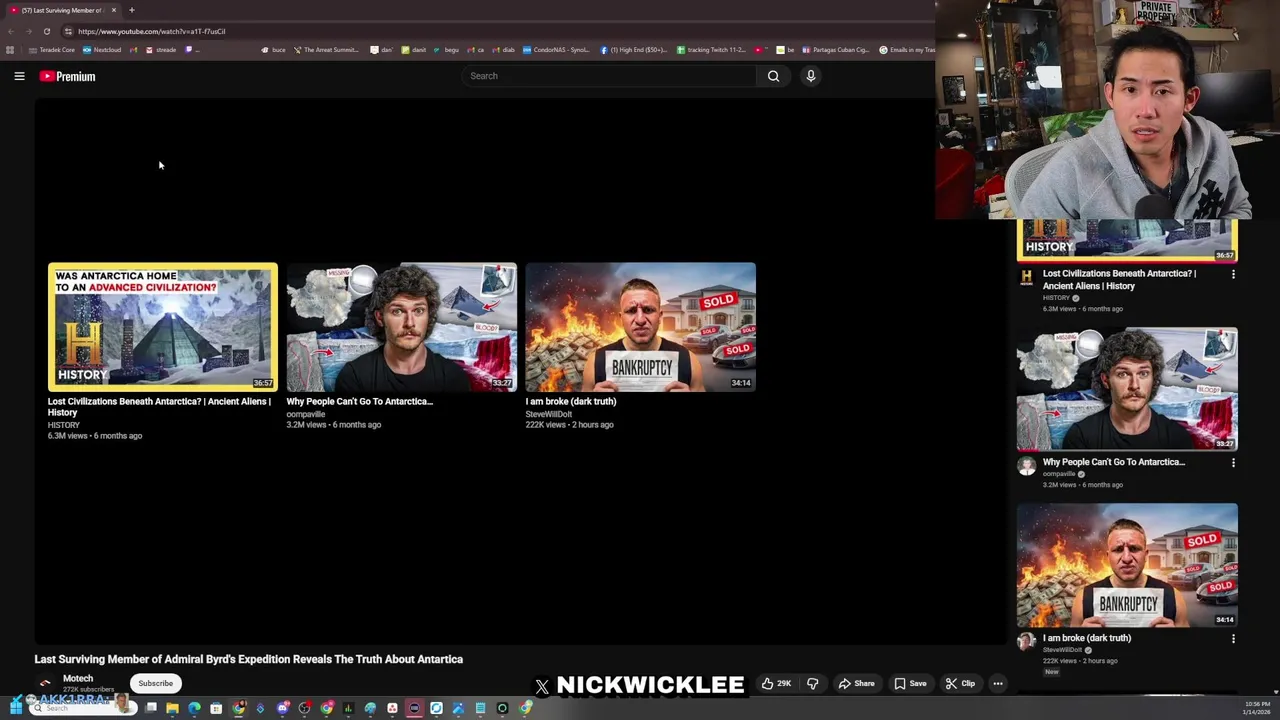Viewport: 1280px width, 720px height.
Task: Play sidebar I am broke Bankruptcy thumbnail
Action: click(1127, 565)
